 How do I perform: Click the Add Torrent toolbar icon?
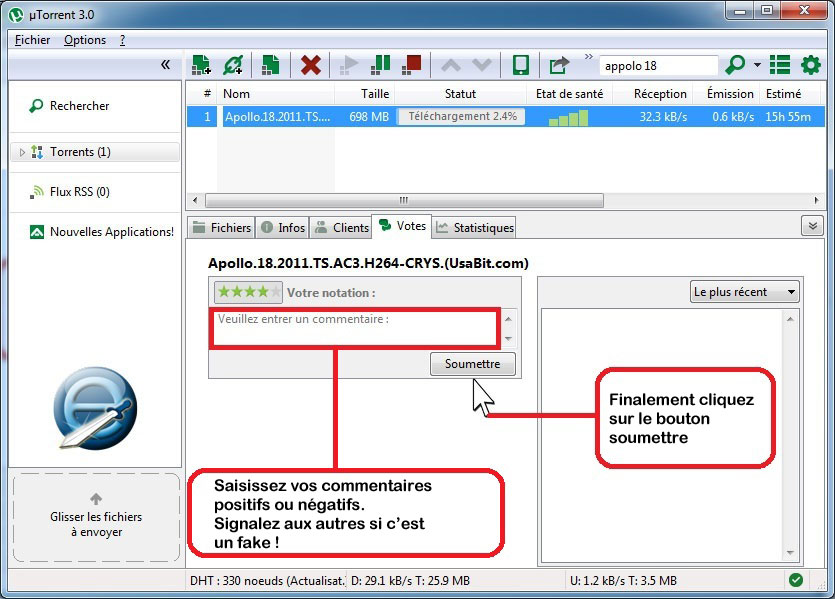pos(201,65)
